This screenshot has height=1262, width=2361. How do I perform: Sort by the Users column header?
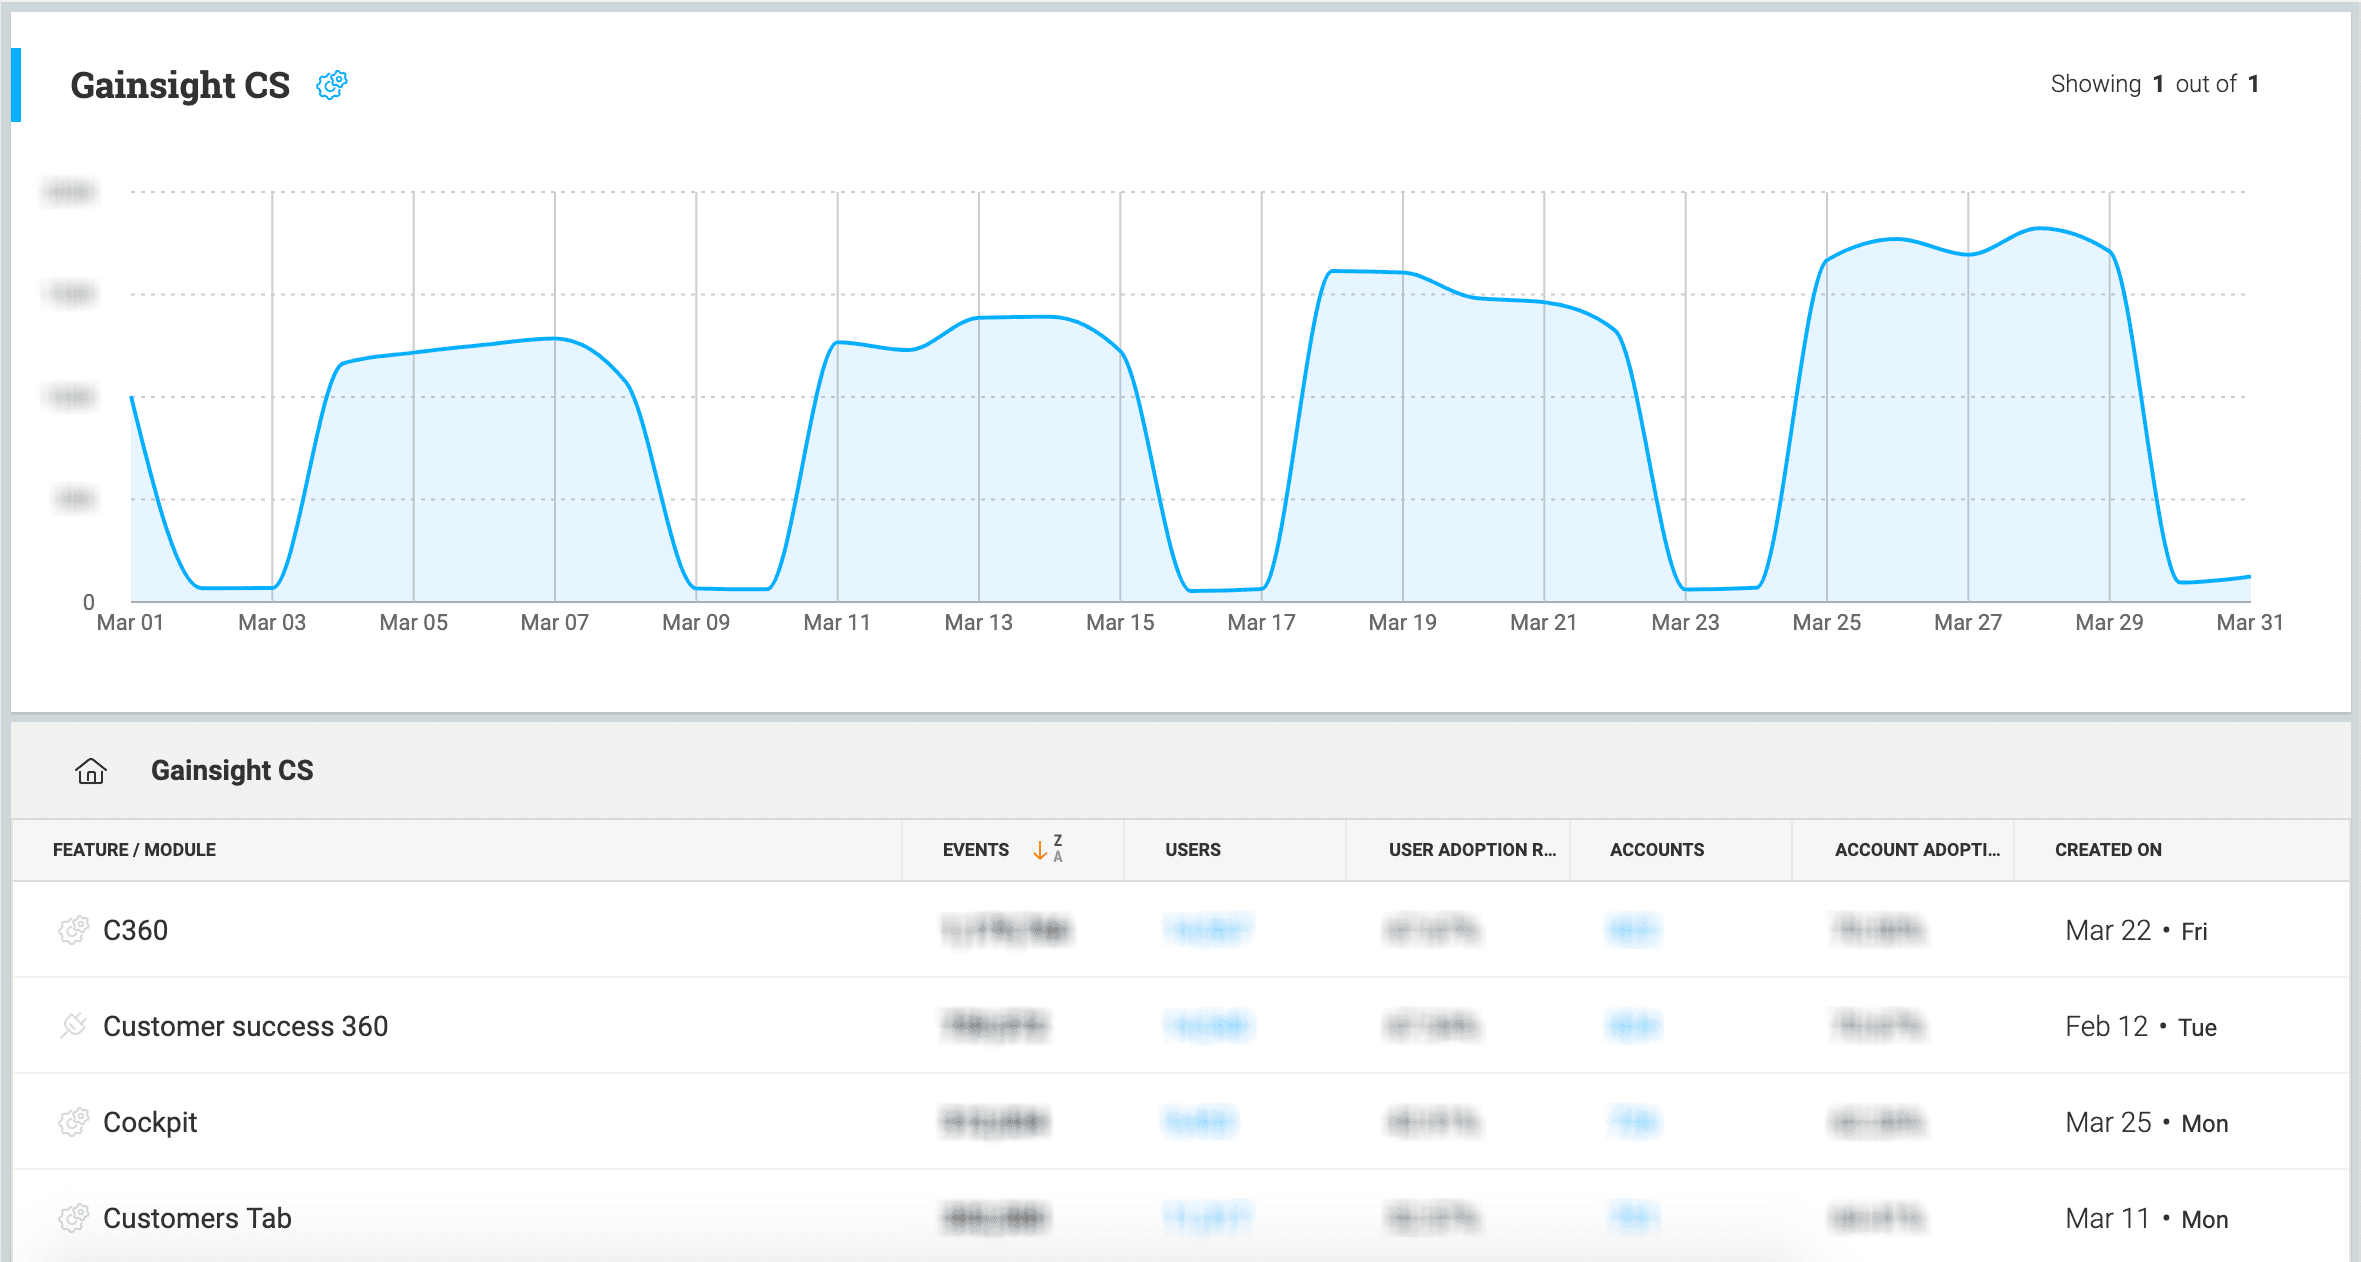click(x=1192, y=850)
